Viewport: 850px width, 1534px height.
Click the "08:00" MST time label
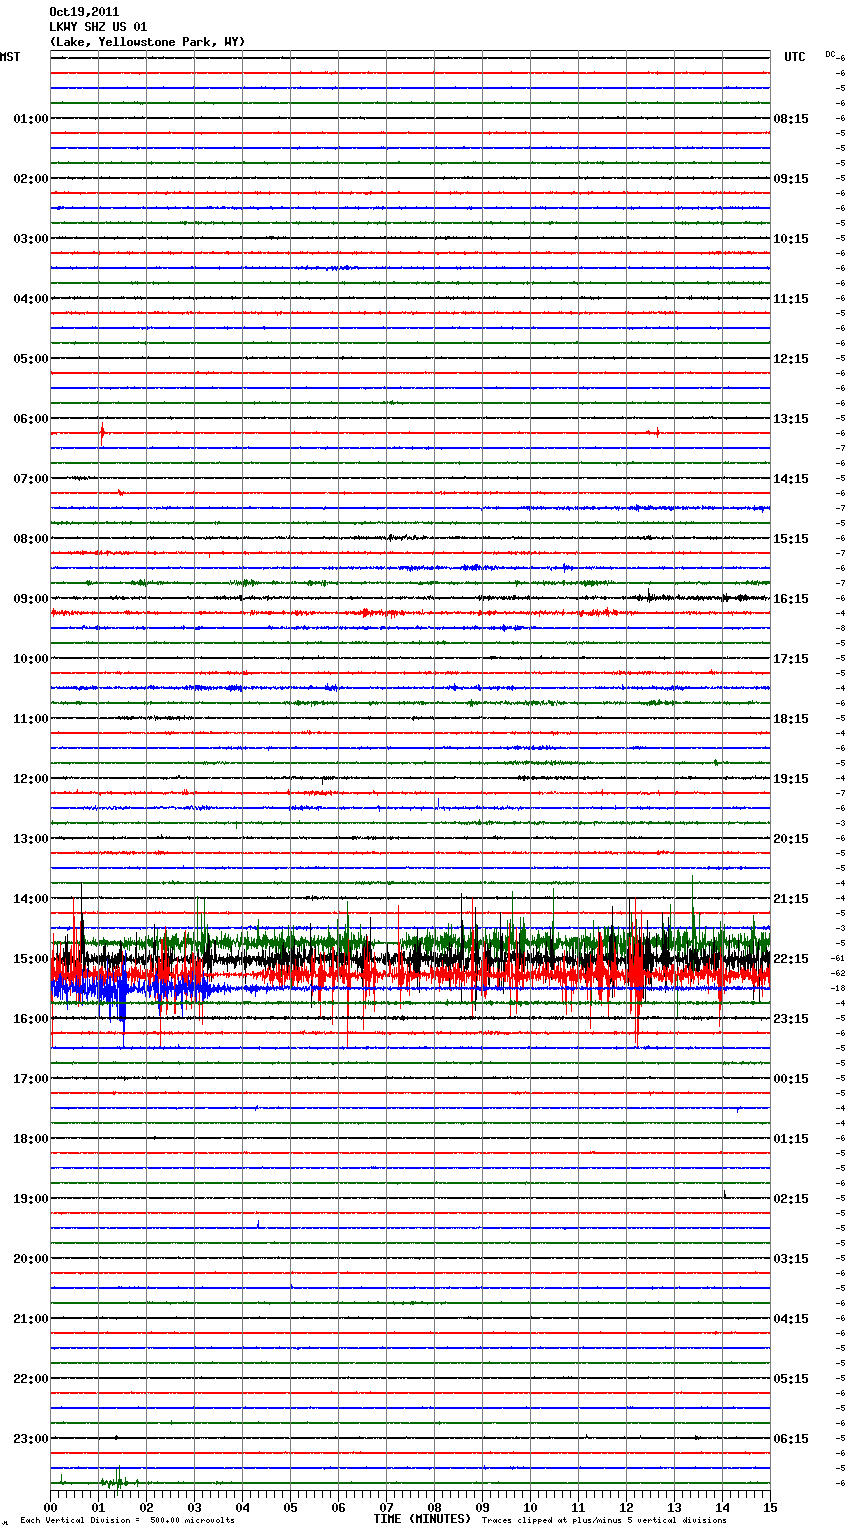[x=31, y=539]
